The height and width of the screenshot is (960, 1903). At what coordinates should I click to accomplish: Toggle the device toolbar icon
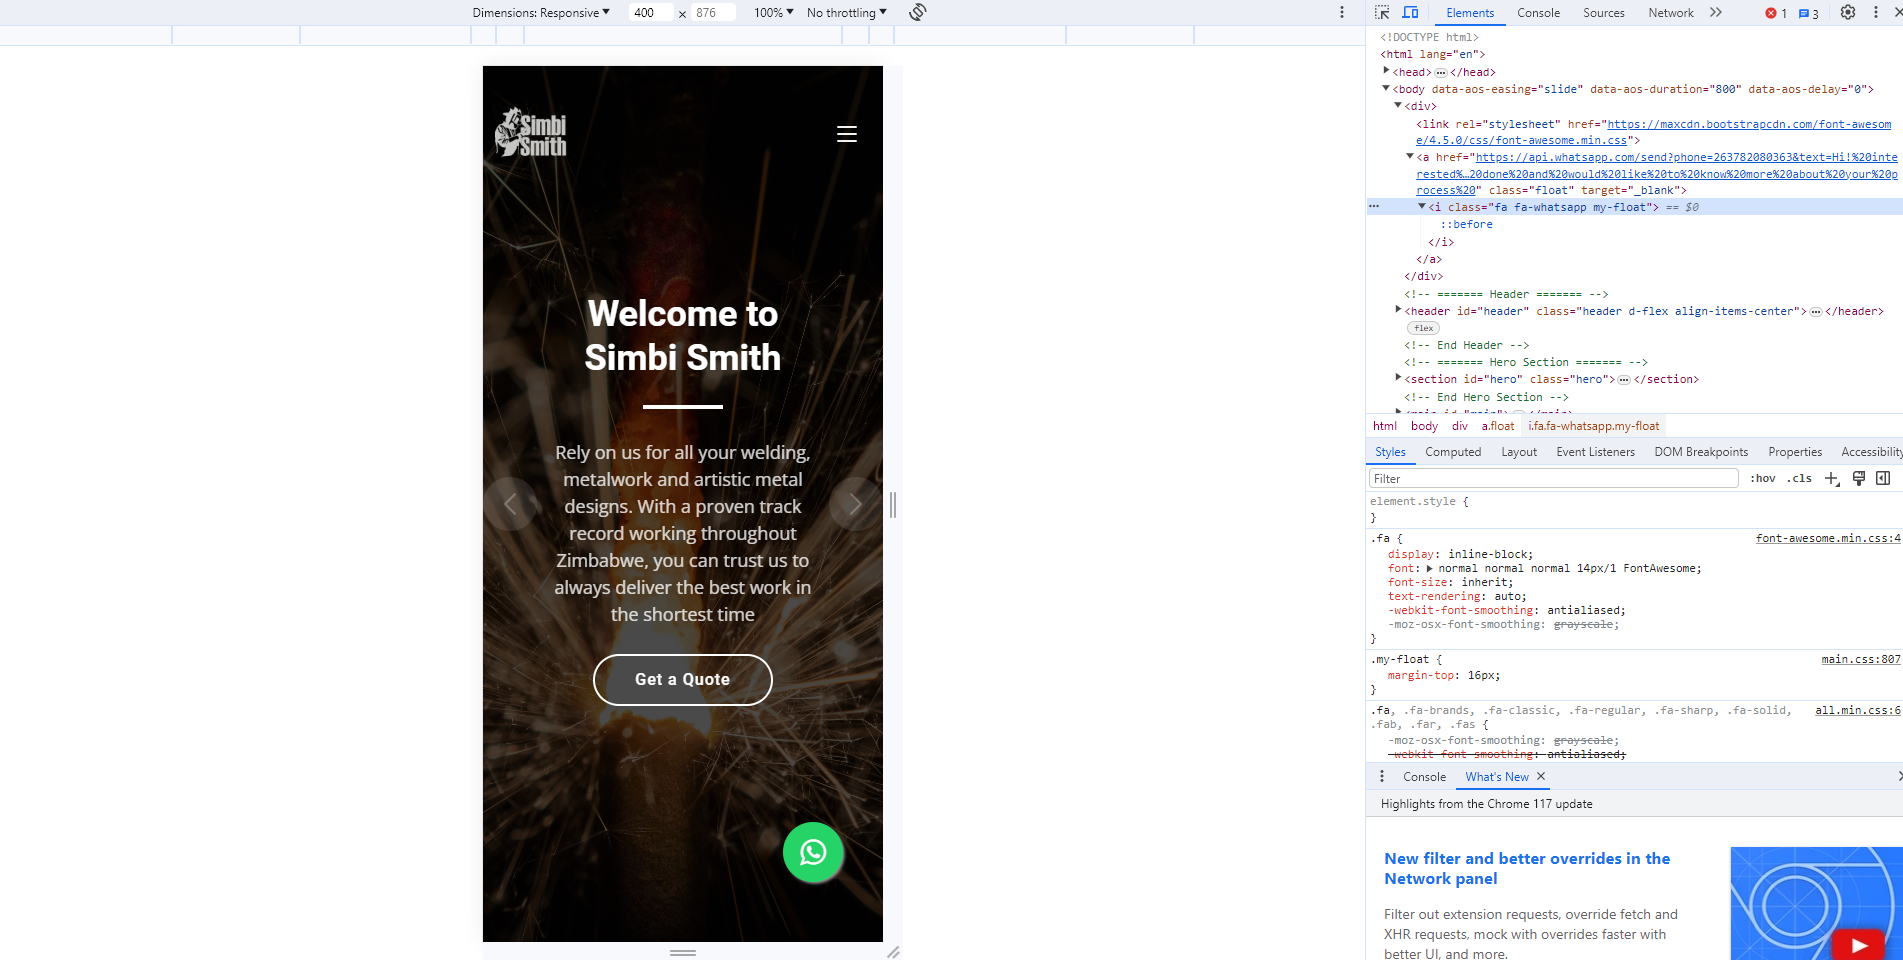tap(1410, 13)
